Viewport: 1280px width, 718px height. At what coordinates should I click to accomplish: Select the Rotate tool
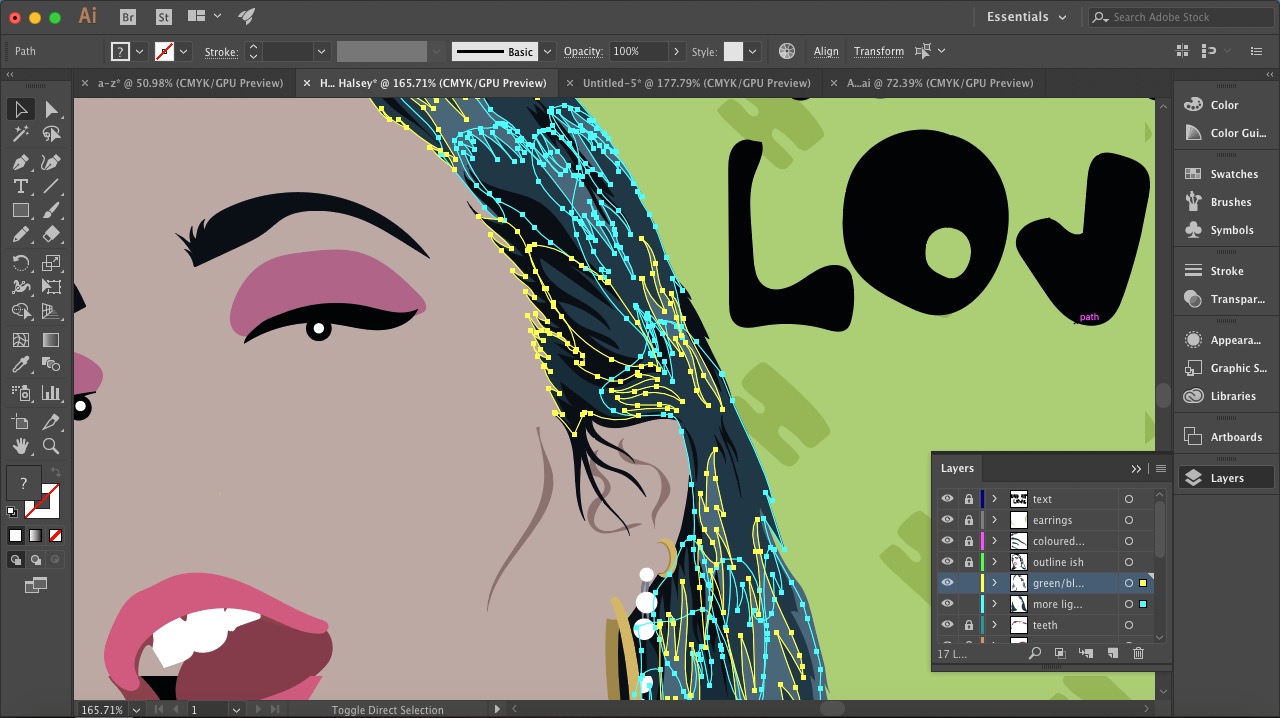21,263
